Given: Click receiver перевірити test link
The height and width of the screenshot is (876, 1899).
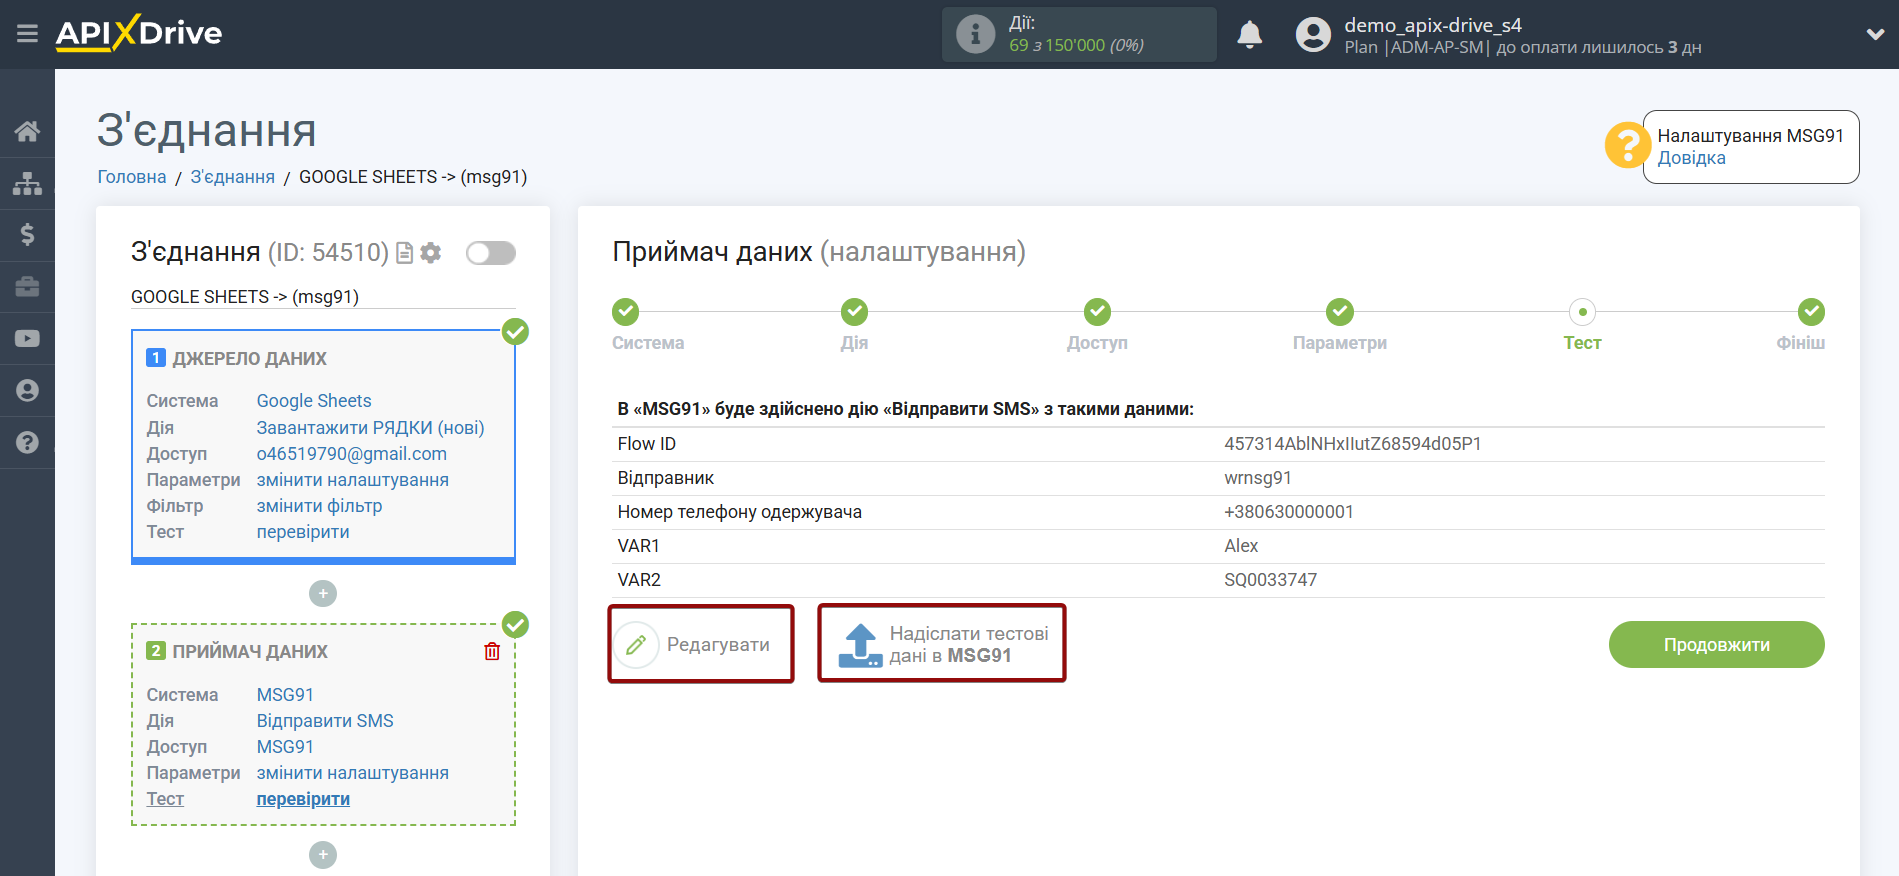Looking at the screenshot, I should coord(303,799).
